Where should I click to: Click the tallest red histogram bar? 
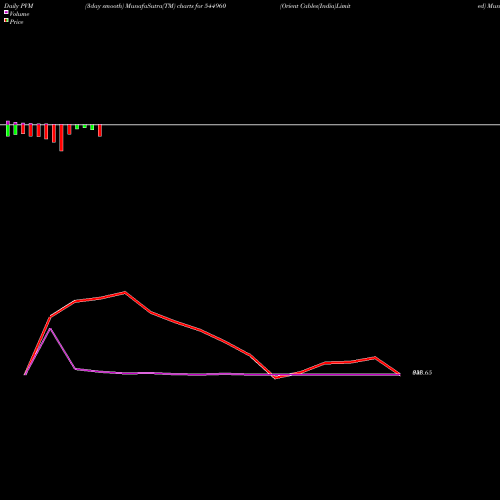pos(61,138)
